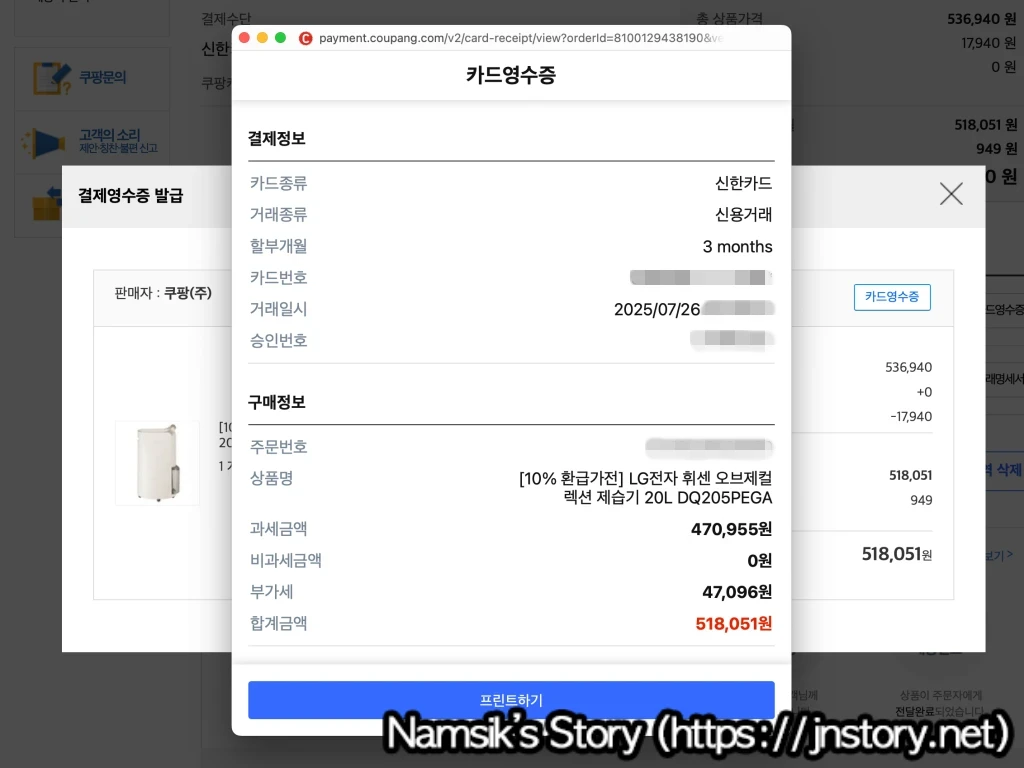Click the 프린트하기 print button
Viewport: 1024px width, 768px height.
511,699
